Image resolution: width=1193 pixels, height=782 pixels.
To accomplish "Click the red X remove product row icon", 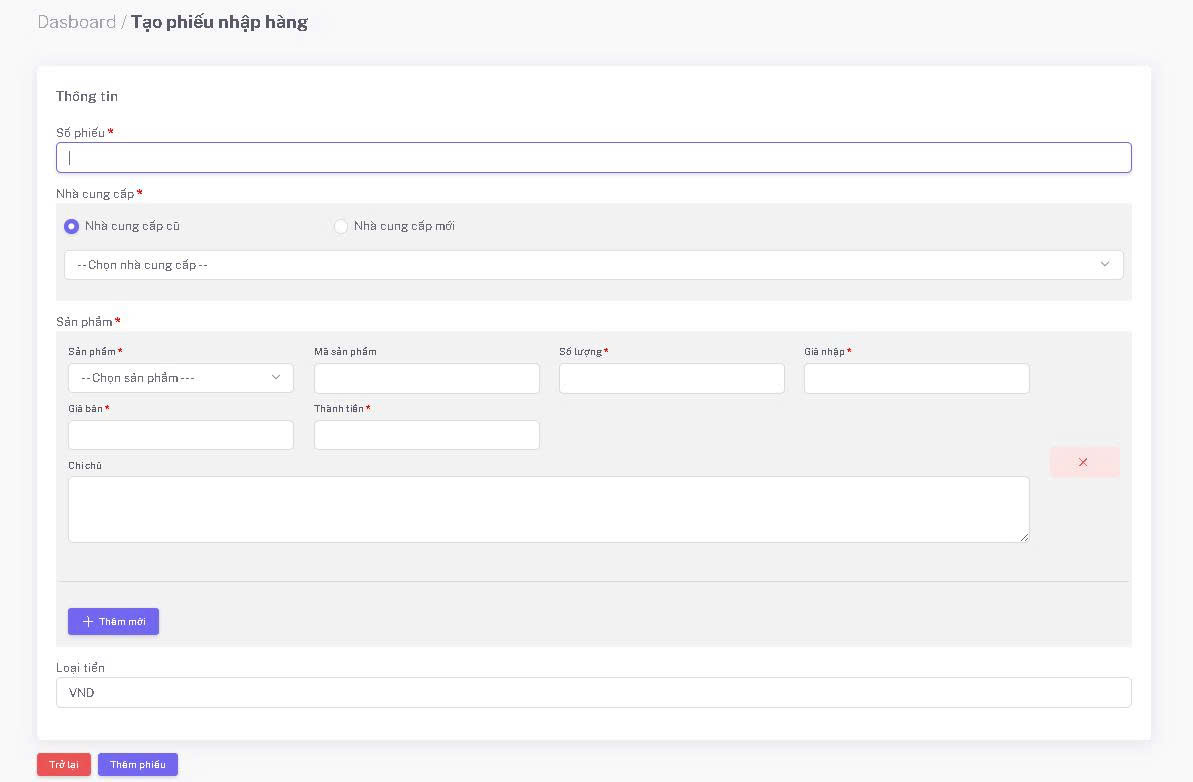I will (x=1083, y=462).
